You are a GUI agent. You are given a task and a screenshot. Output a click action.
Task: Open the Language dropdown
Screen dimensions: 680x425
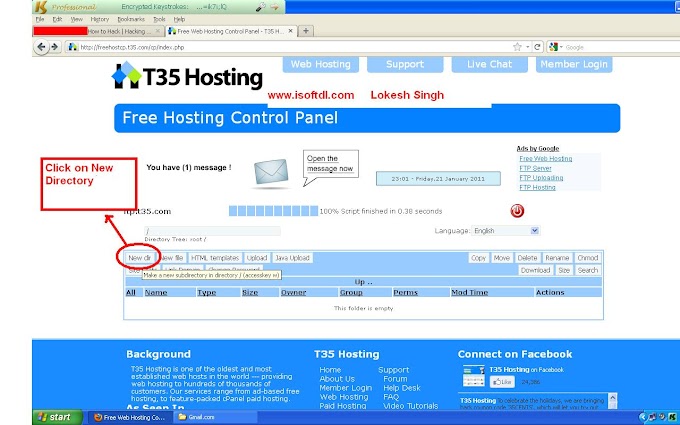click(x=506, y=231)
